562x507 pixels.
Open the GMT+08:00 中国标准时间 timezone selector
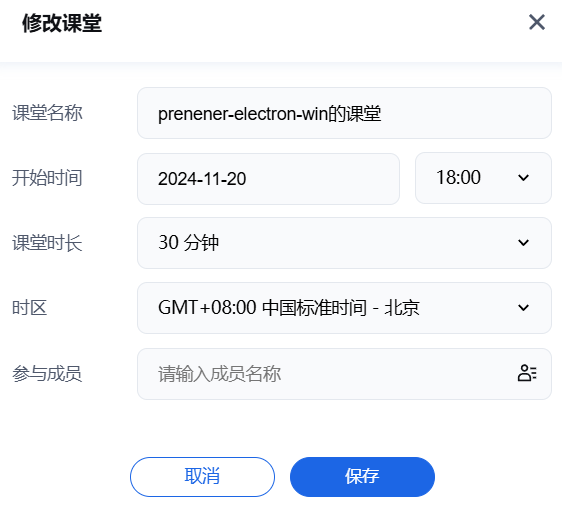point(344,308)
